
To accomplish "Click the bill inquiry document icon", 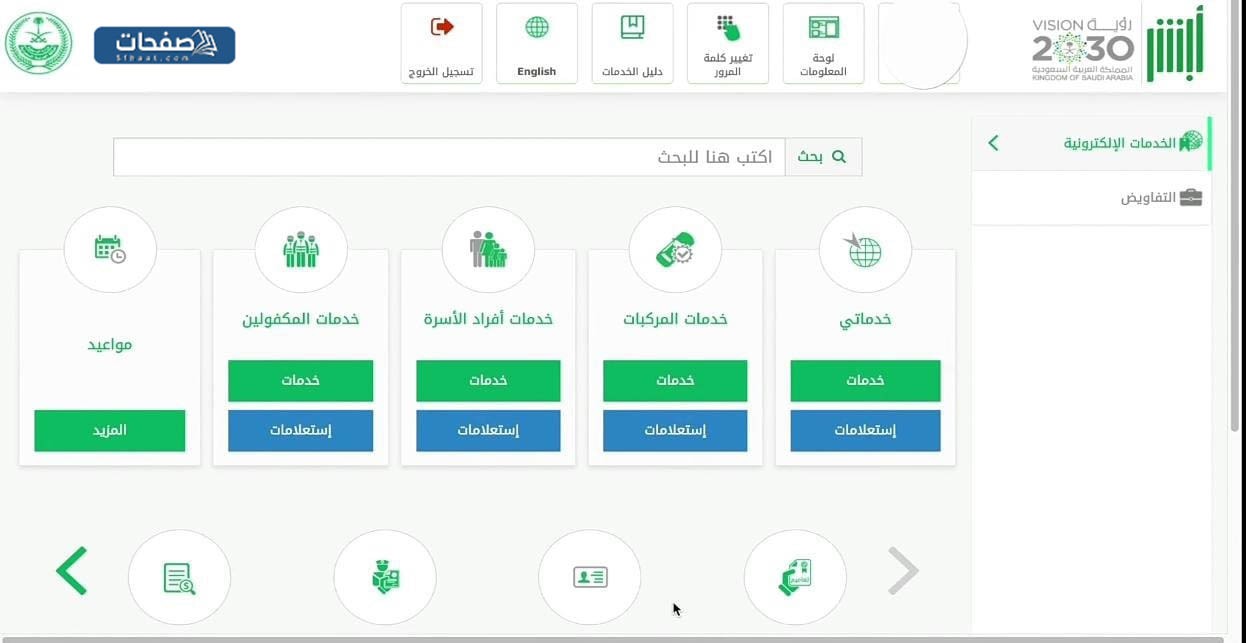I will click(179, 578).
